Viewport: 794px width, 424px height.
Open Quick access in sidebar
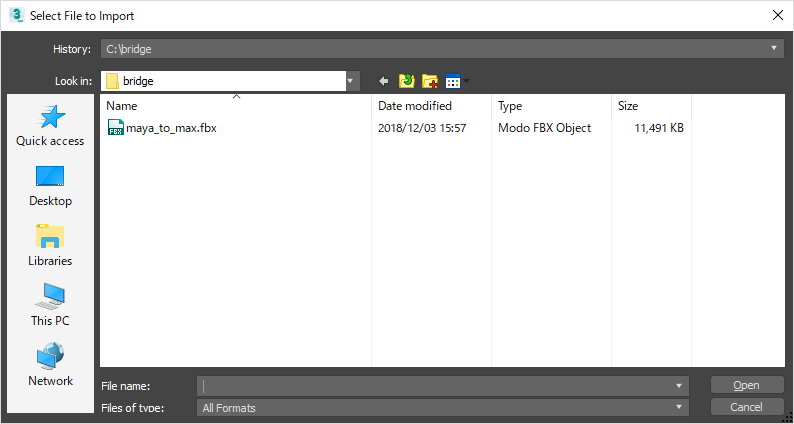(x=50, y=126)
